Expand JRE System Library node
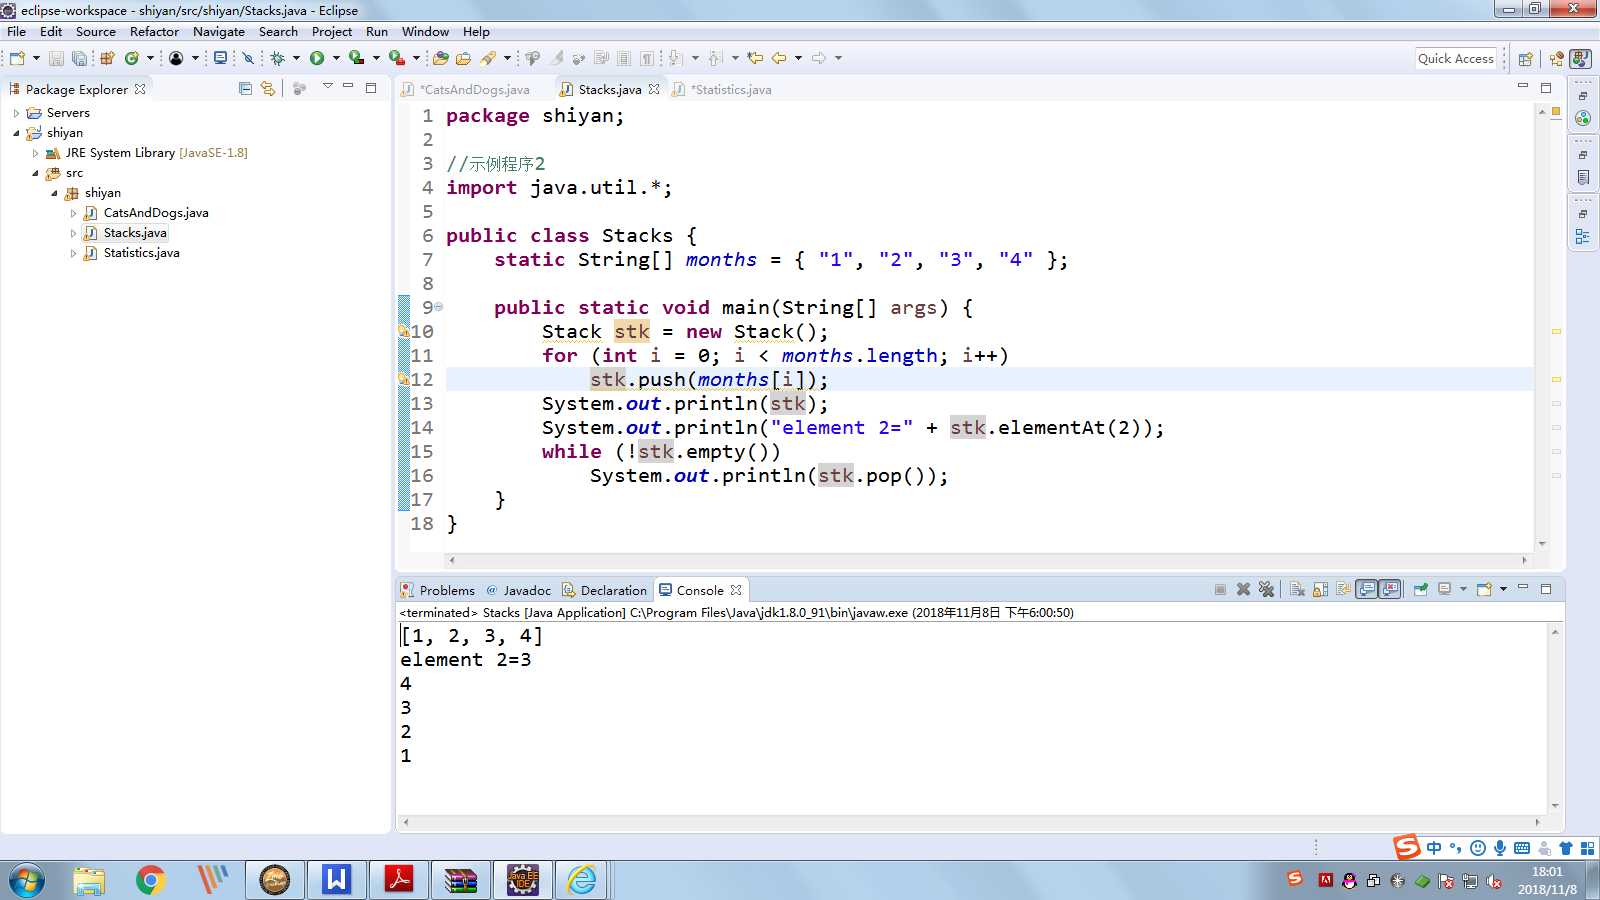1600x900 pixels. [x=35, y=153]
